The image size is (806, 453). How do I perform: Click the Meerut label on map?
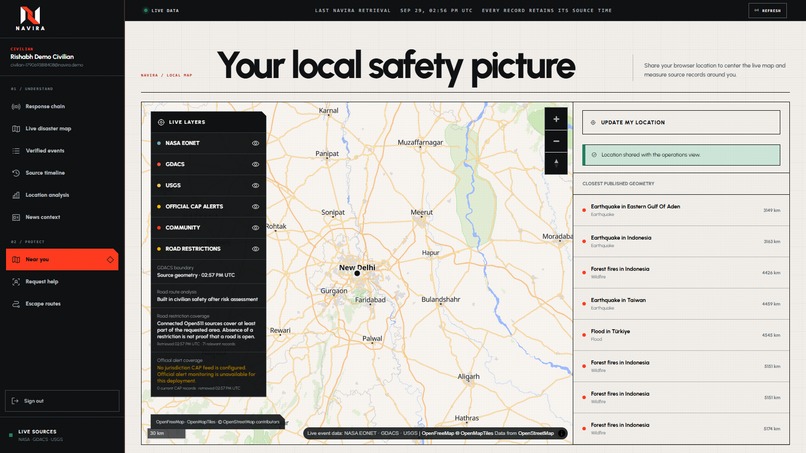422,212
